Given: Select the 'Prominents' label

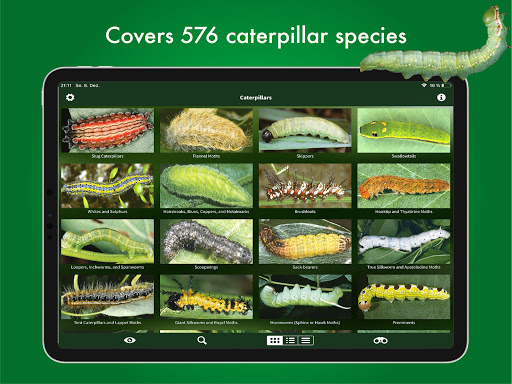Looking at the screenshot, I should [404, 323].
